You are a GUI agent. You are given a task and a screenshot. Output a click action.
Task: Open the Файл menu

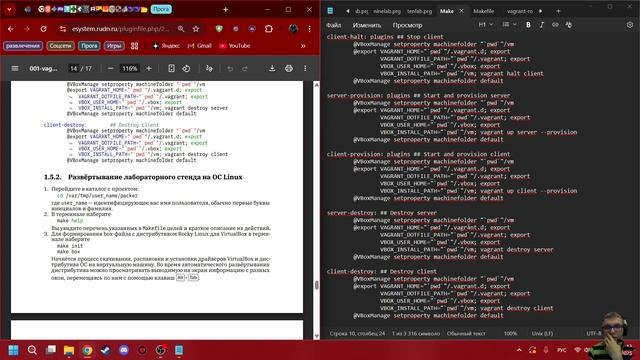(333, 25)
